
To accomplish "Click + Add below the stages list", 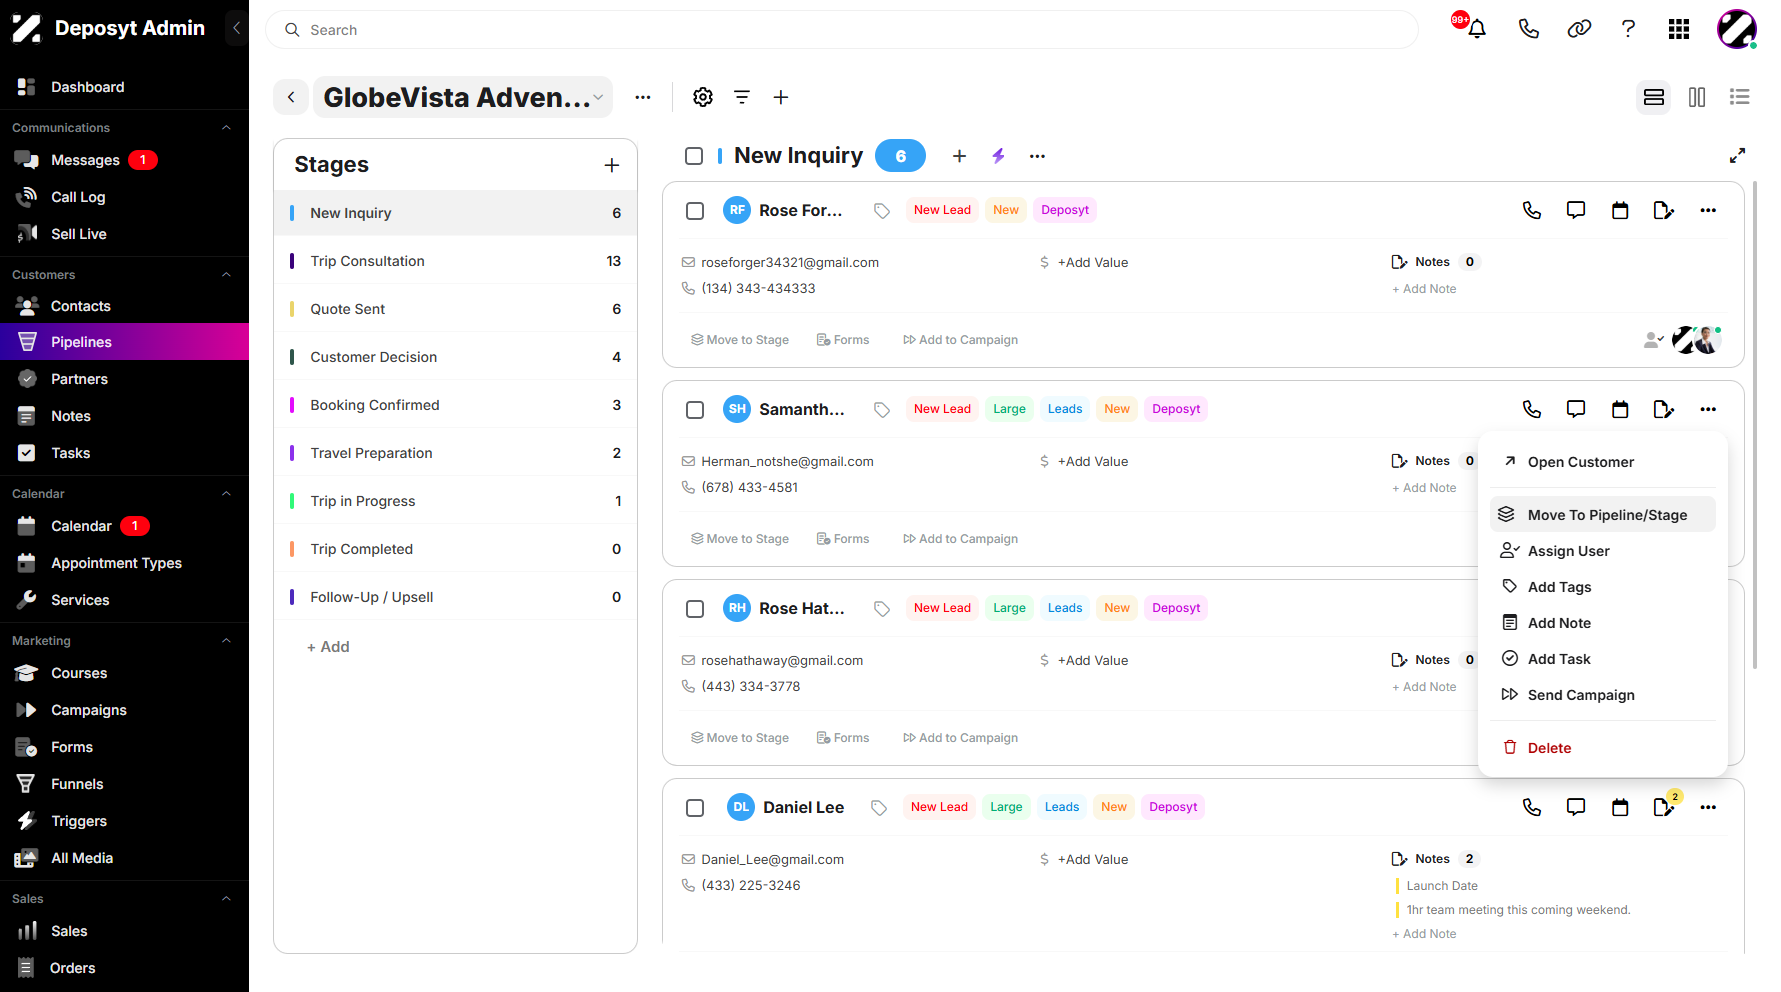I will [328, 647].
